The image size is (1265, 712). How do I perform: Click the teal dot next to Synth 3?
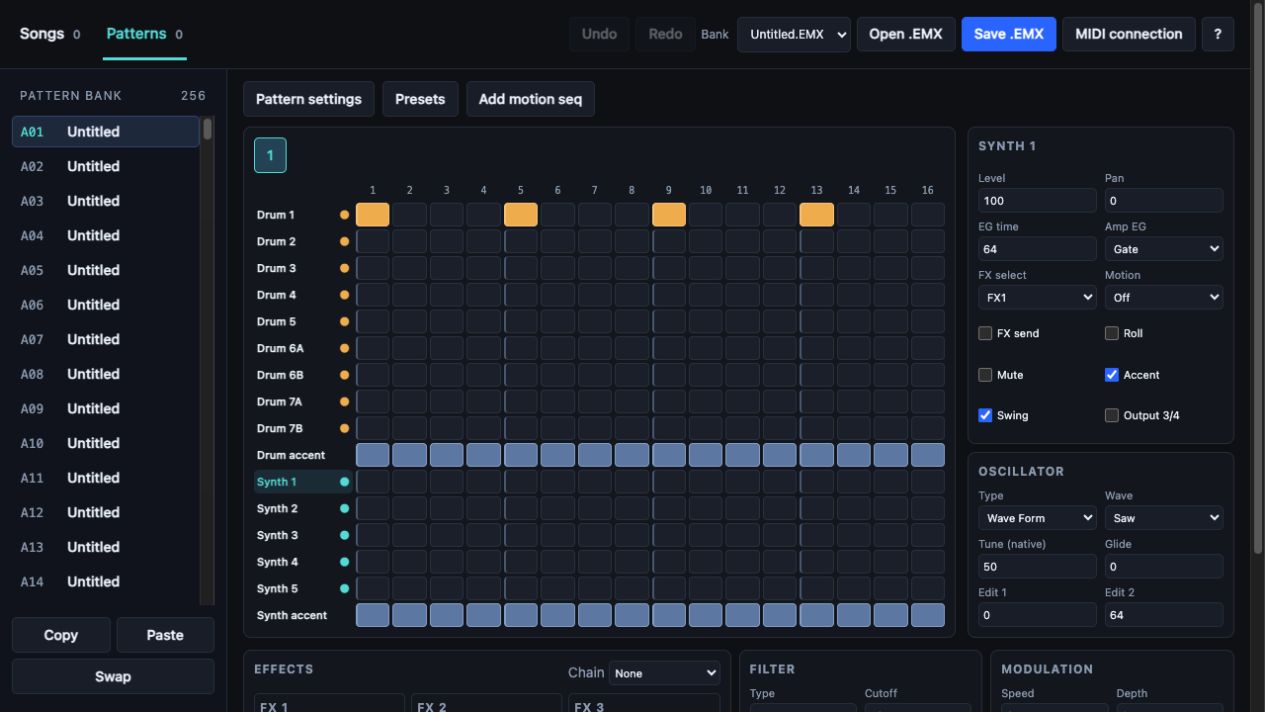[345, 535]
